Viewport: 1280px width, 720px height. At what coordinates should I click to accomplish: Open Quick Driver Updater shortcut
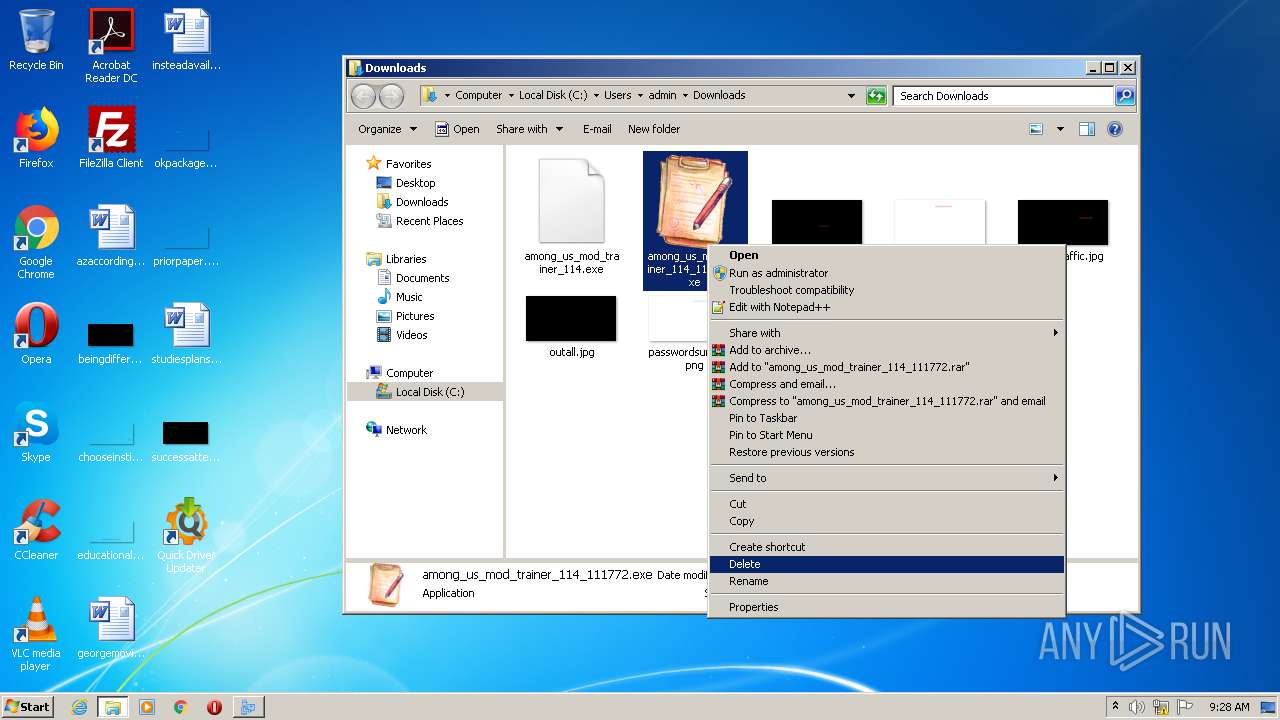pyautogui.click(x=186, y=536)
